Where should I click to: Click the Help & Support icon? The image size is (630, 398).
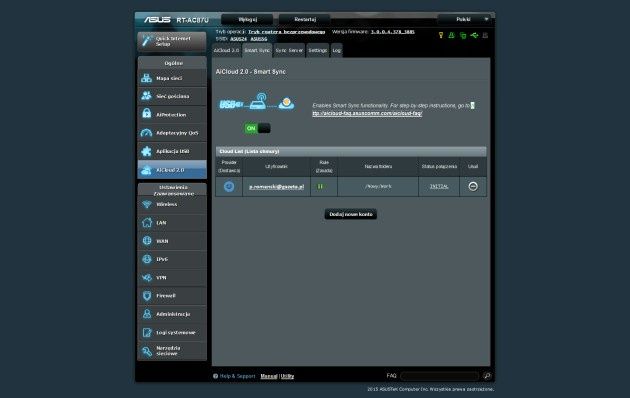(x=216, y=376)
